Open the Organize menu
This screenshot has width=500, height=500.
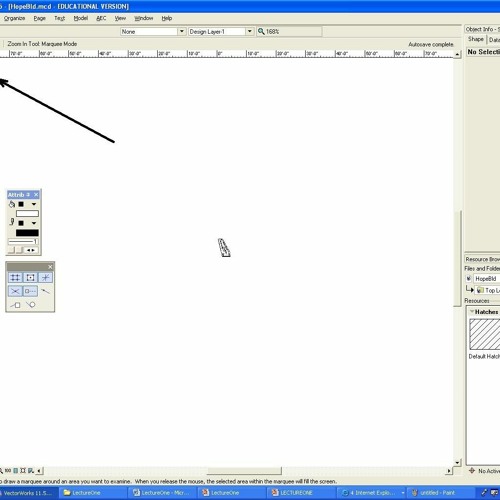14,18
